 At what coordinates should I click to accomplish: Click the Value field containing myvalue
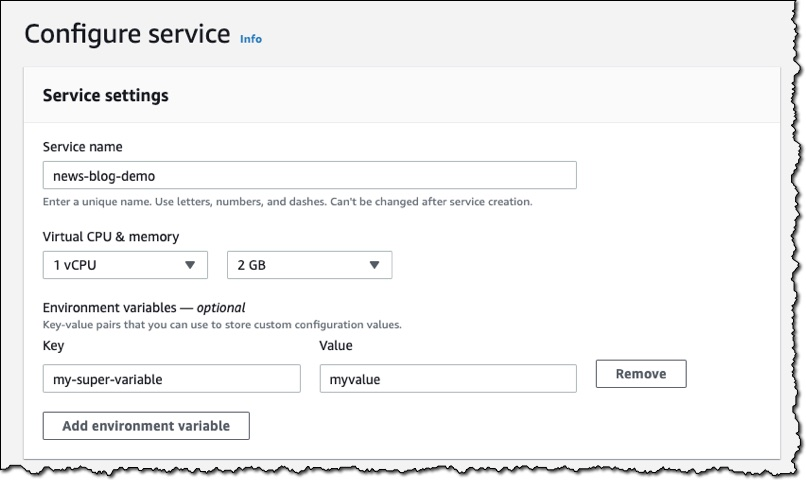pyautogui.click(x=447, y=378)
